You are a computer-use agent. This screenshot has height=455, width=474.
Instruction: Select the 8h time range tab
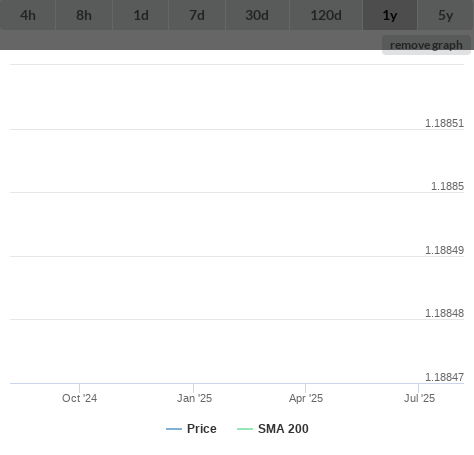(84, 15)
